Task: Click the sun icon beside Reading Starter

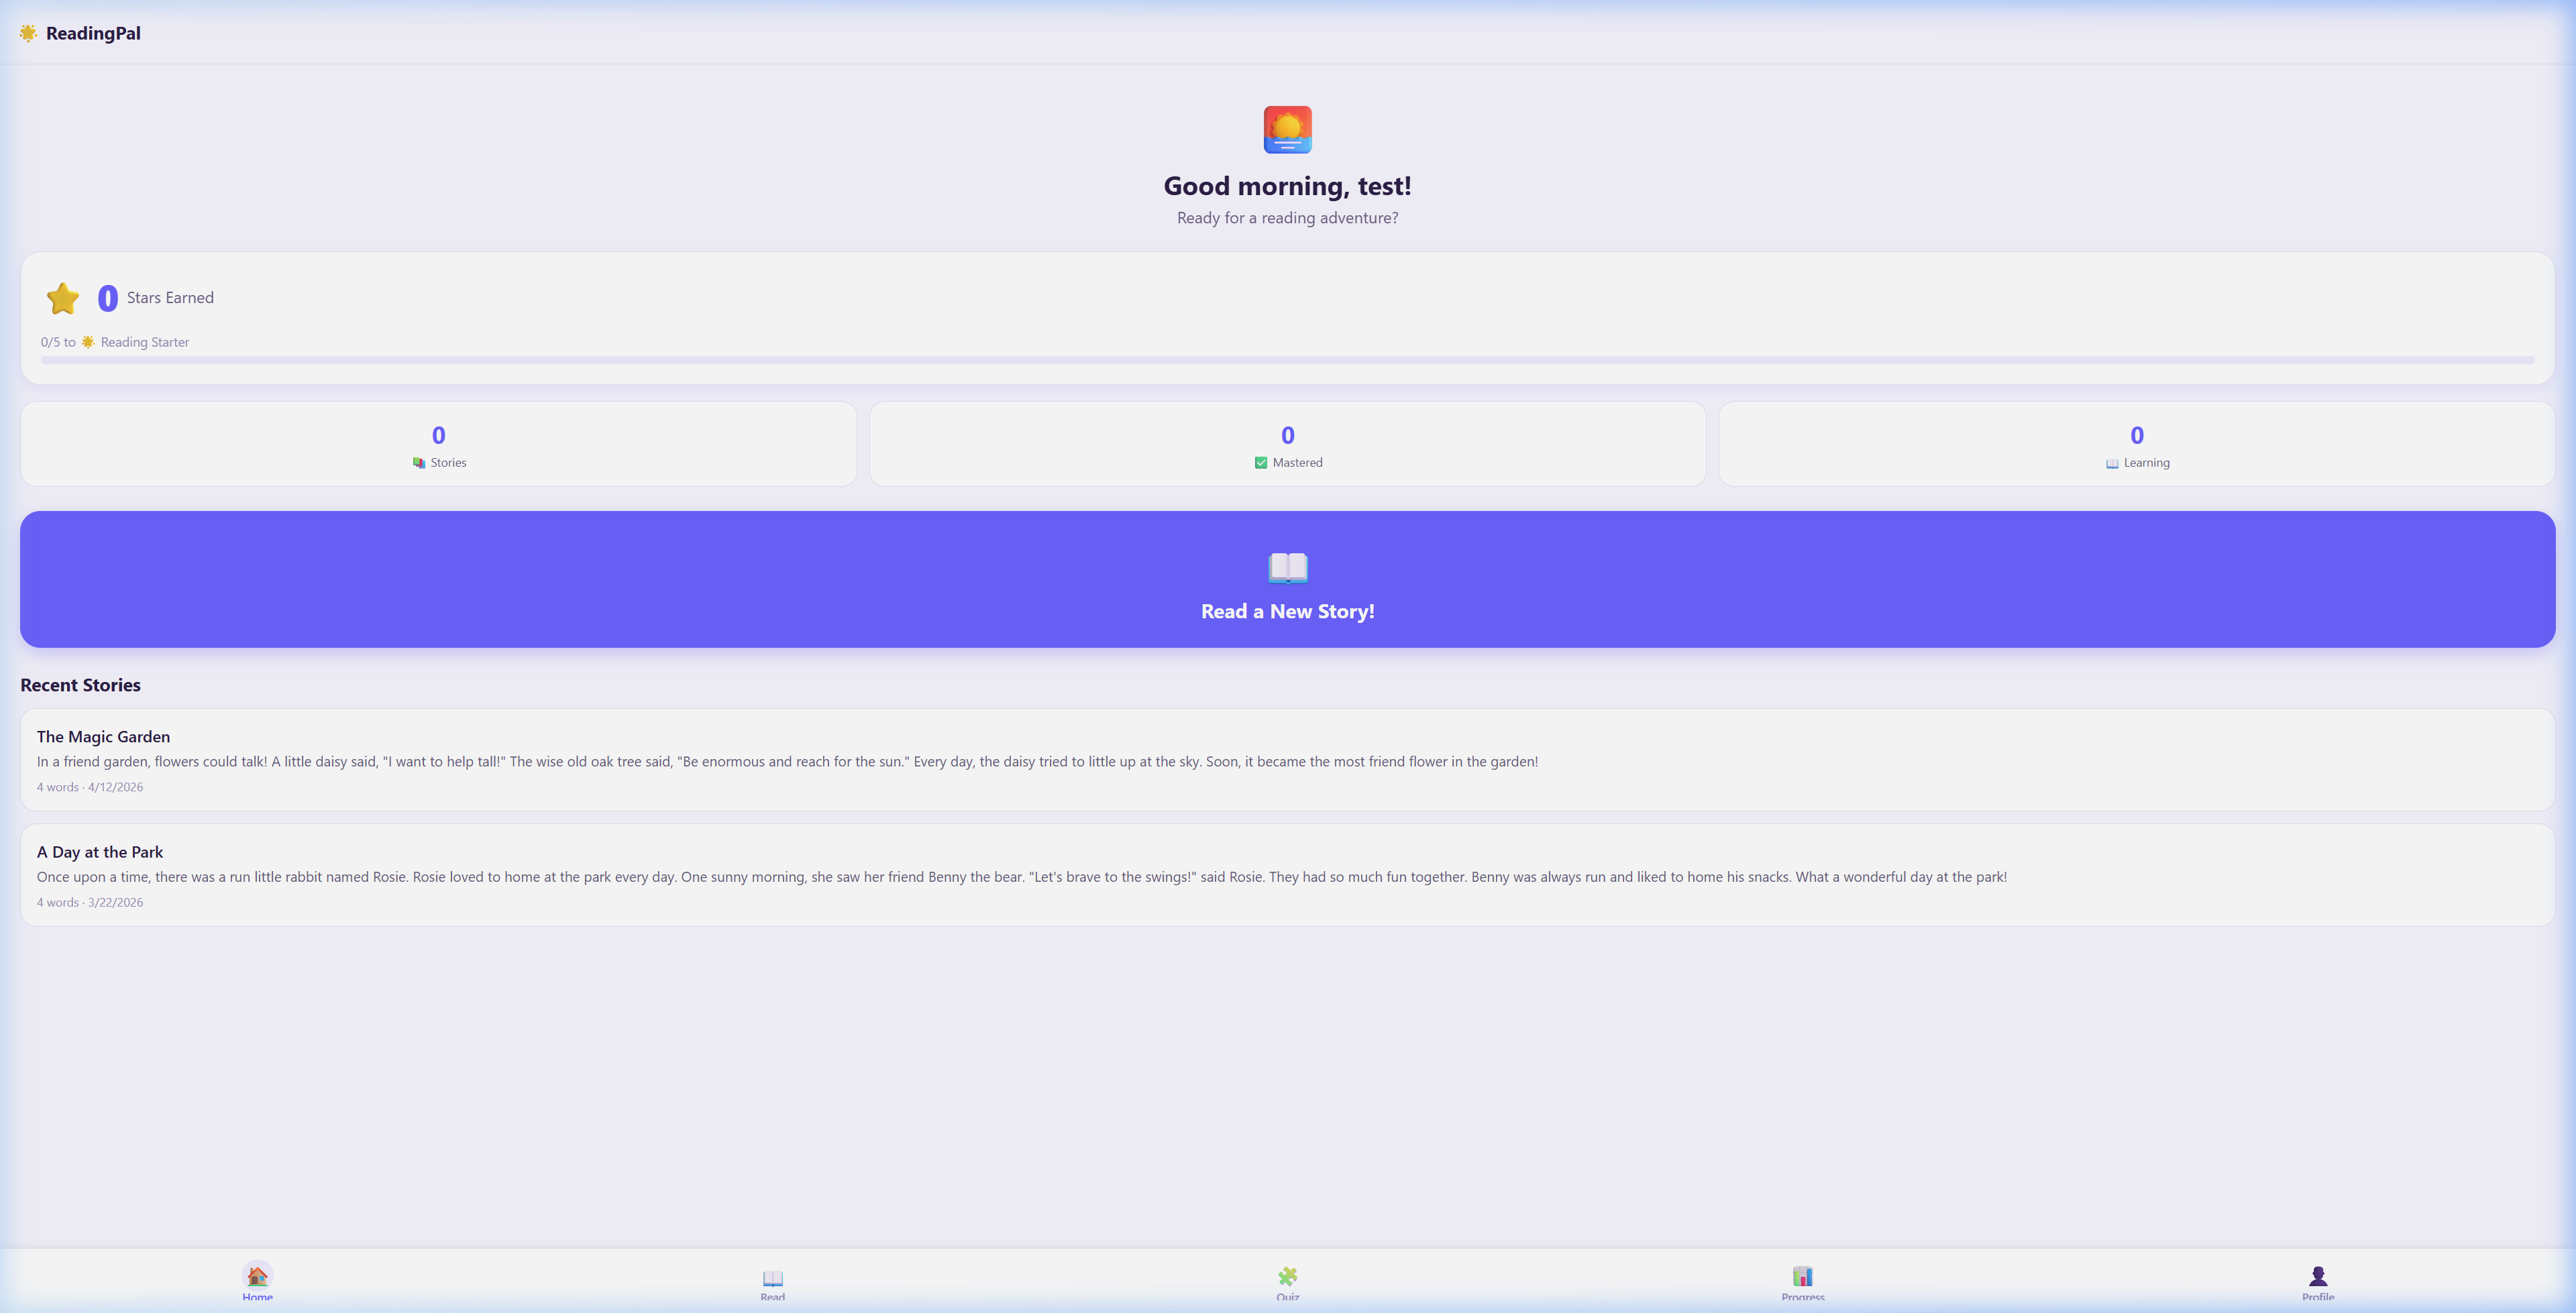Action: [88, 341]
